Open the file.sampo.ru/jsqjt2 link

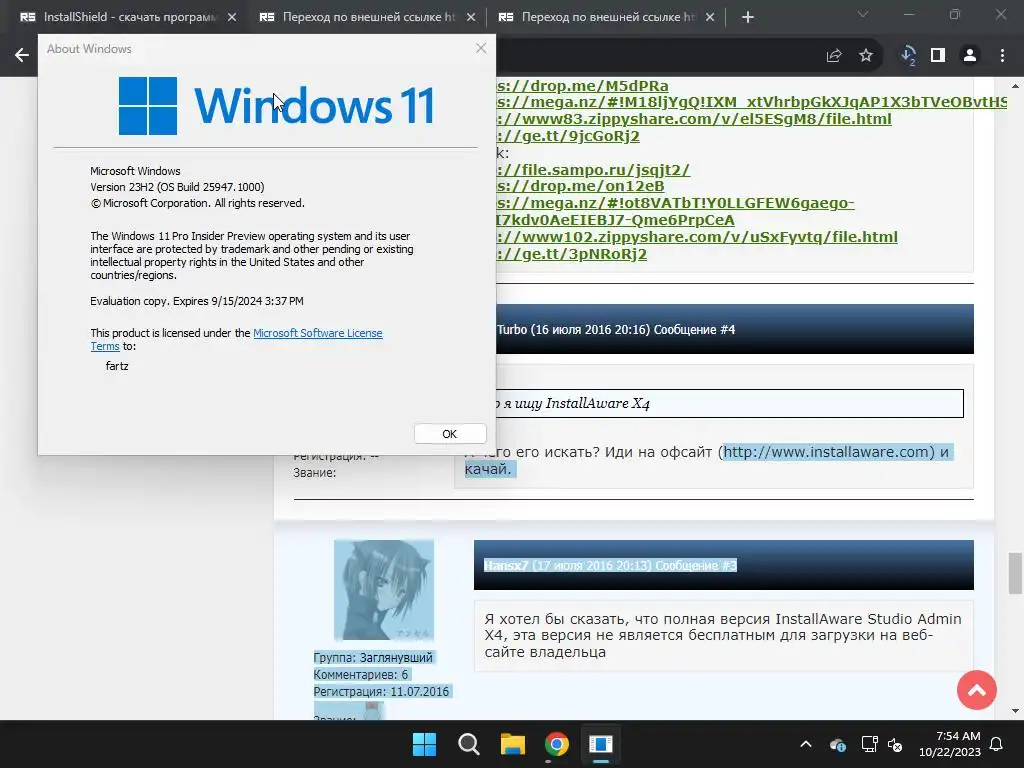[593, 170]
